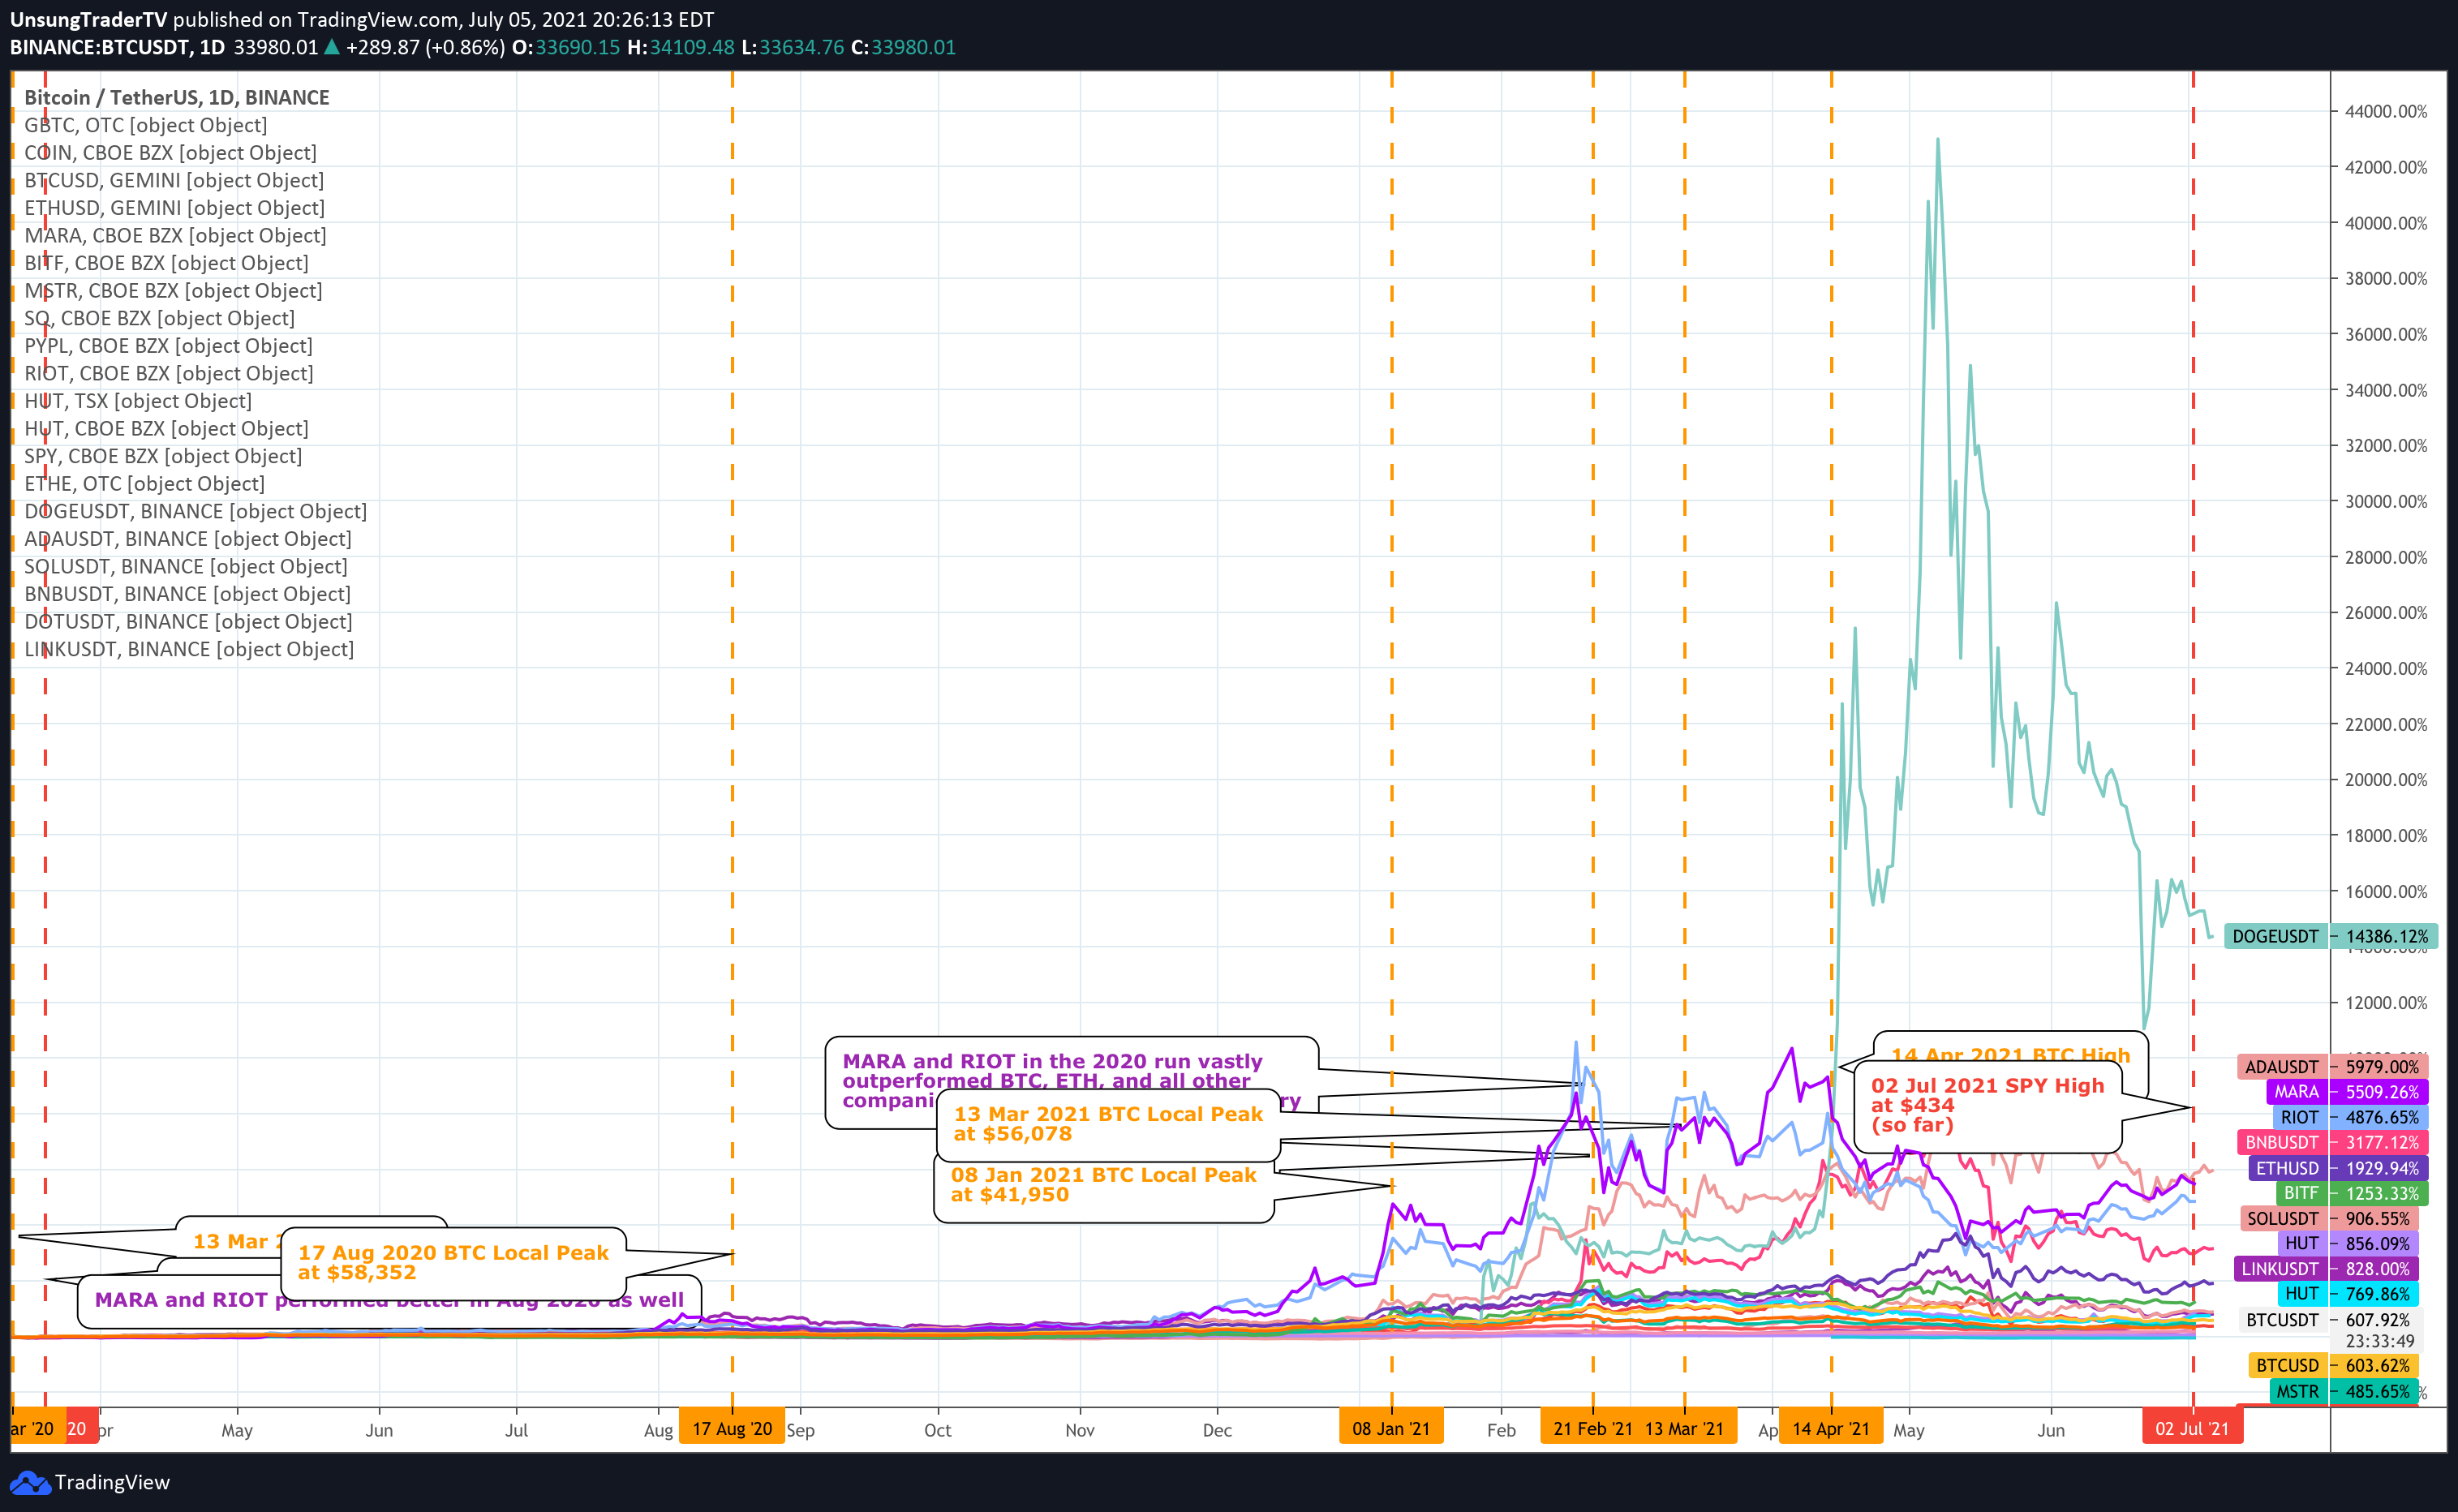Select the Bitcoin / TetherUS, 1D, BINANCE legend title
The height and width of the screenshot is (1512, 2458).
(177, 98)
